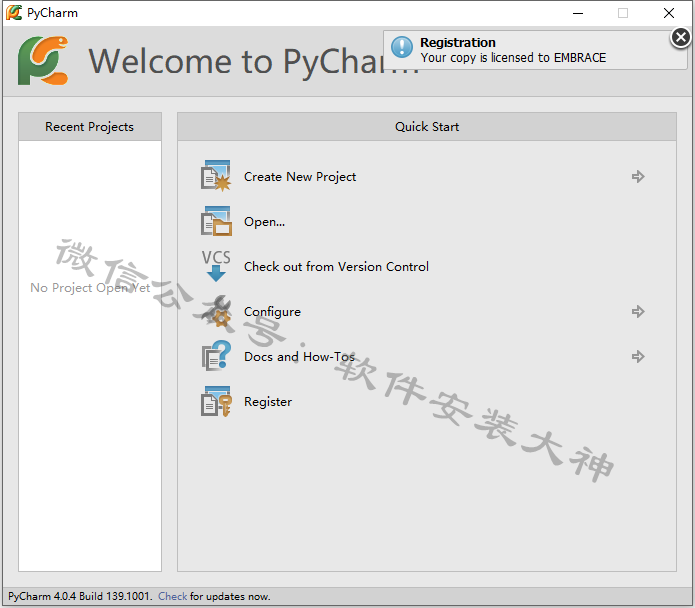Viewport: 695px width, 608px height.
Task: Click the Register key icon
Action: [x=216, y=401]
